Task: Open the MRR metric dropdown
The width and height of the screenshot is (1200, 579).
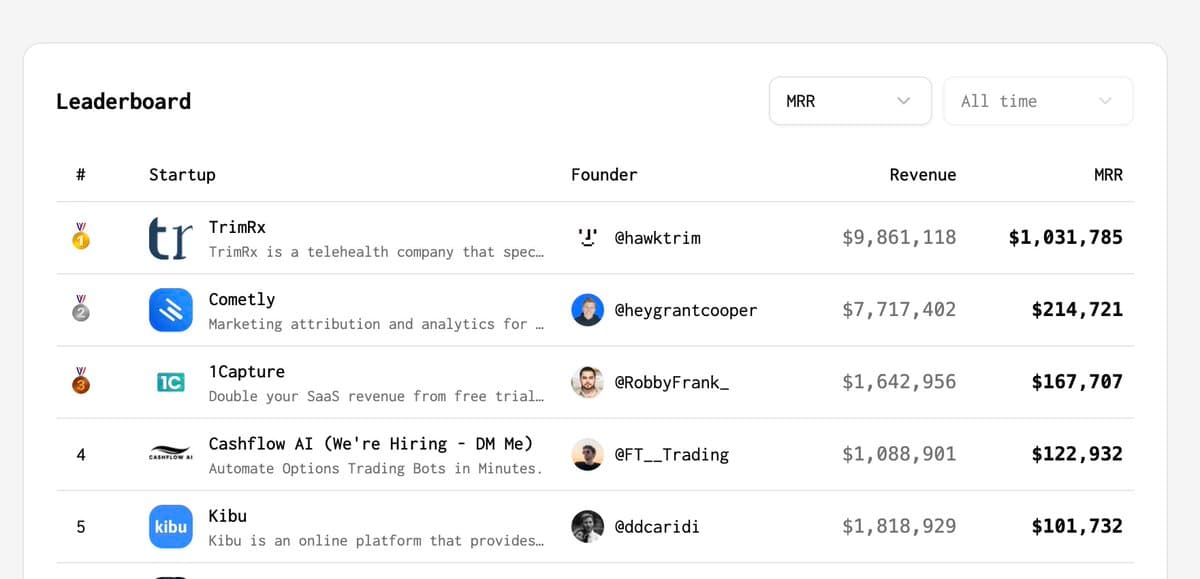Action: 850,101
